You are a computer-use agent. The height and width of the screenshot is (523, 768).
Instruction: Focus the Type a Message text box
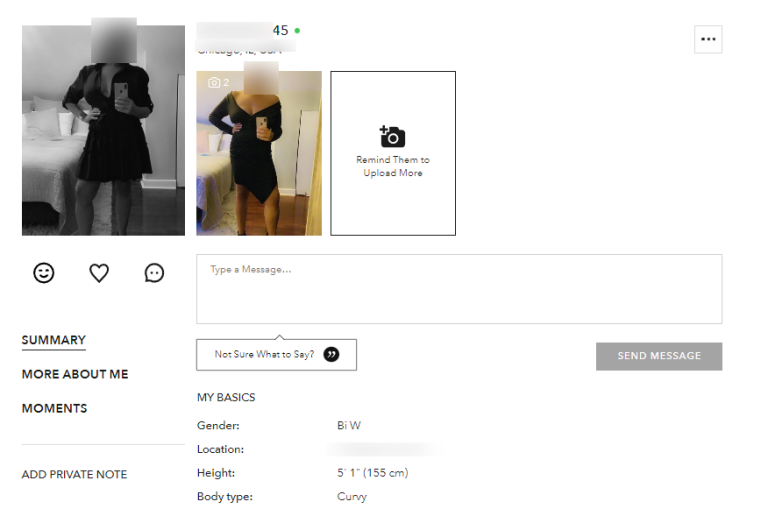pos(459,289)
